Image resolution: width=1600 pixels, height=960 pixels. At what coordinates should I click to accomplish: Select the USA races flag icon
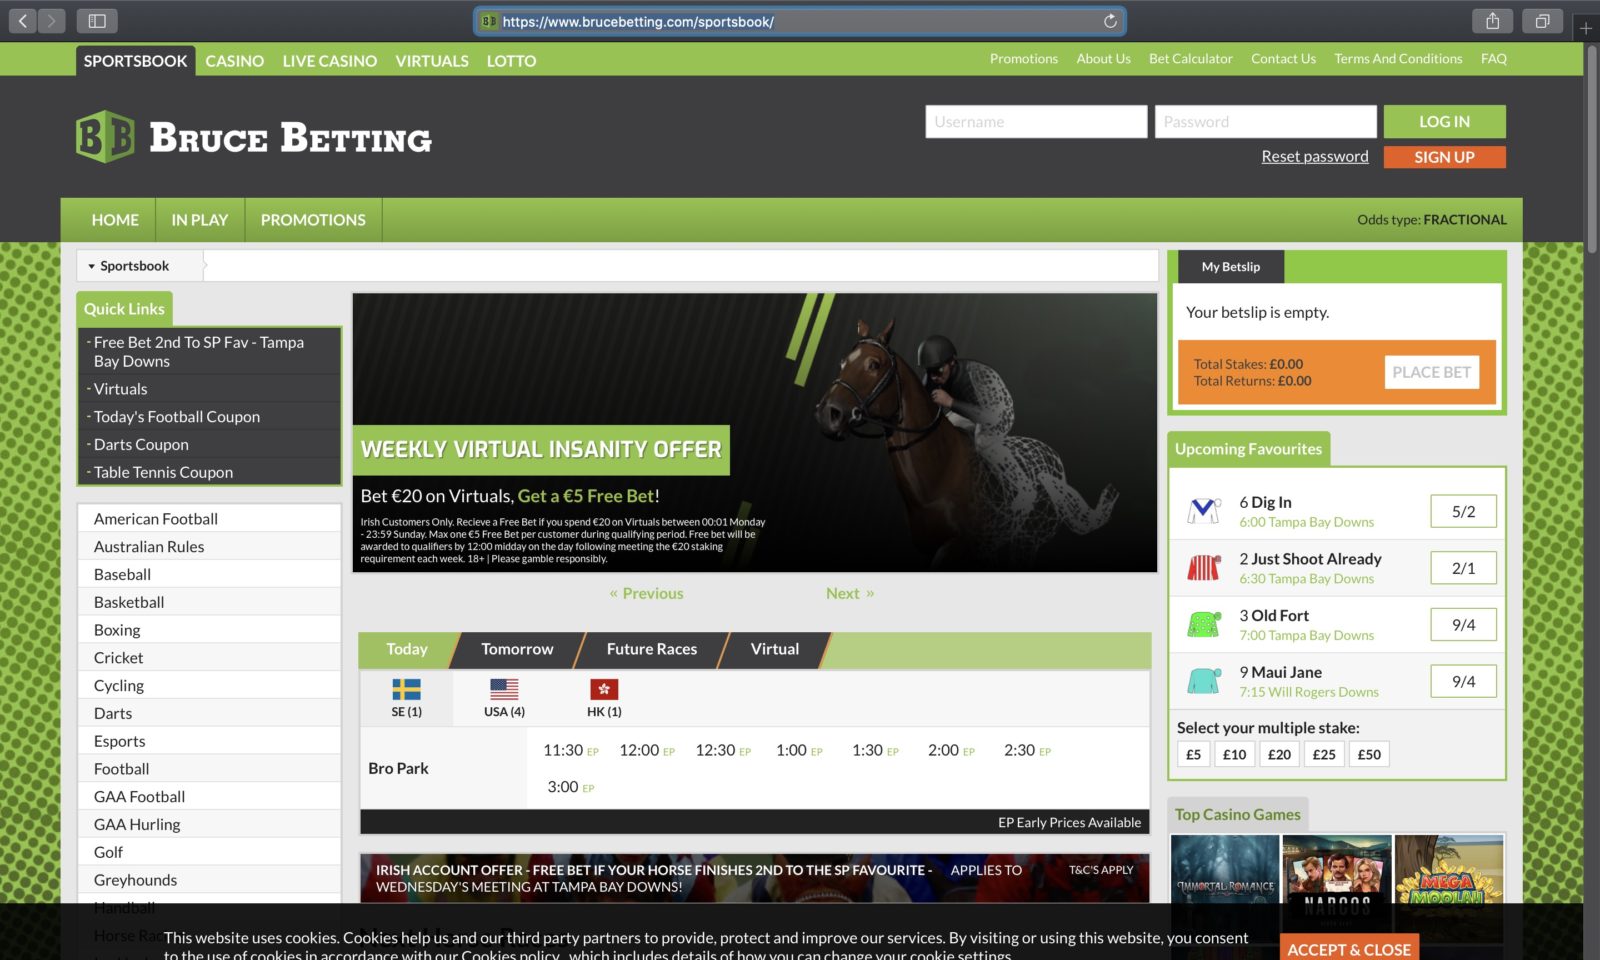503,688
